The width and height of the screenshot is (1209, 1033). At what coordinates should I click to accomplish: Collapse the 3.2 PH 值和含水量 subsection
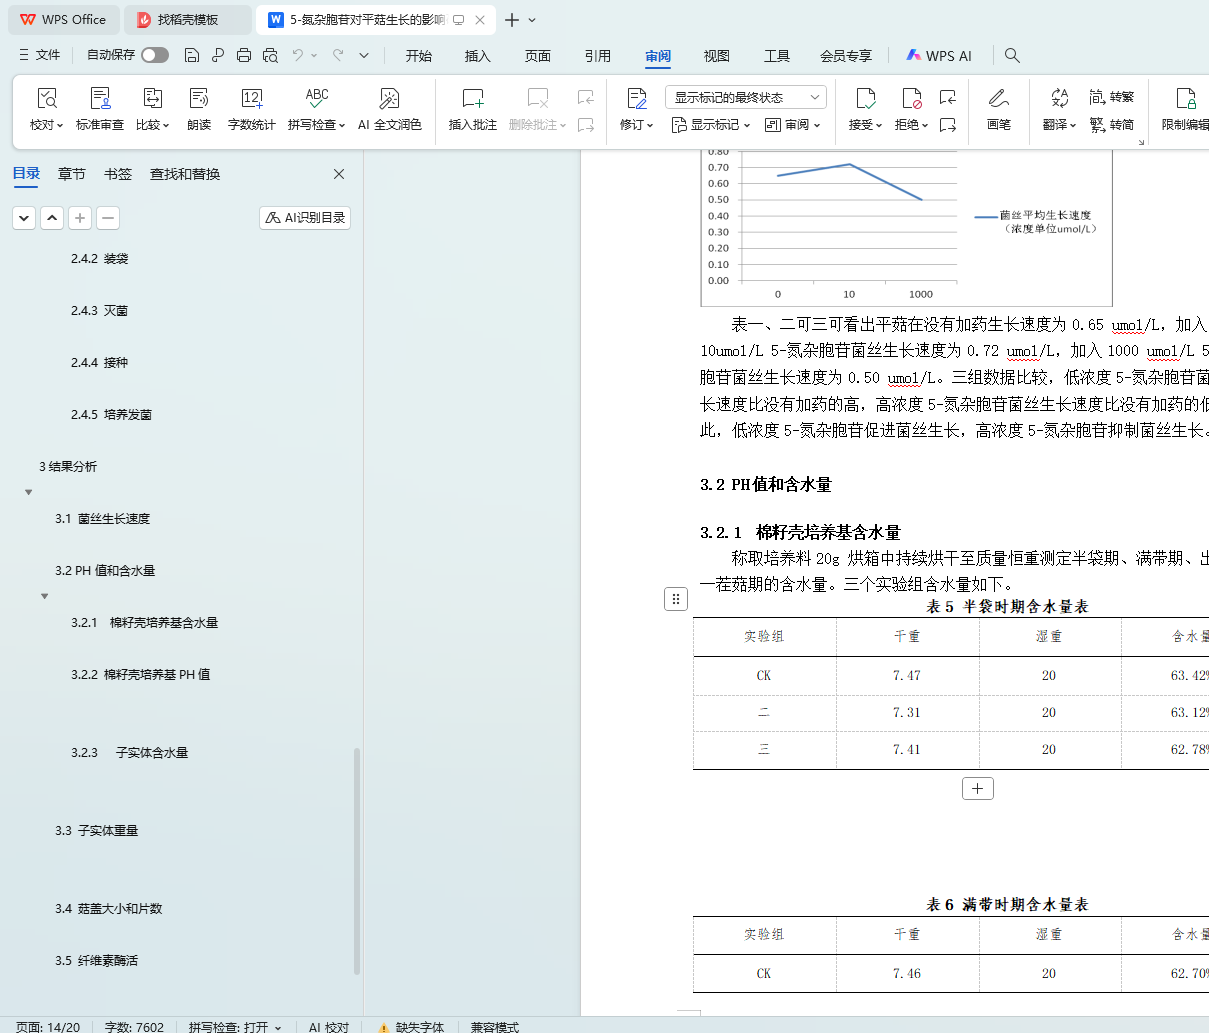point(45,596)
